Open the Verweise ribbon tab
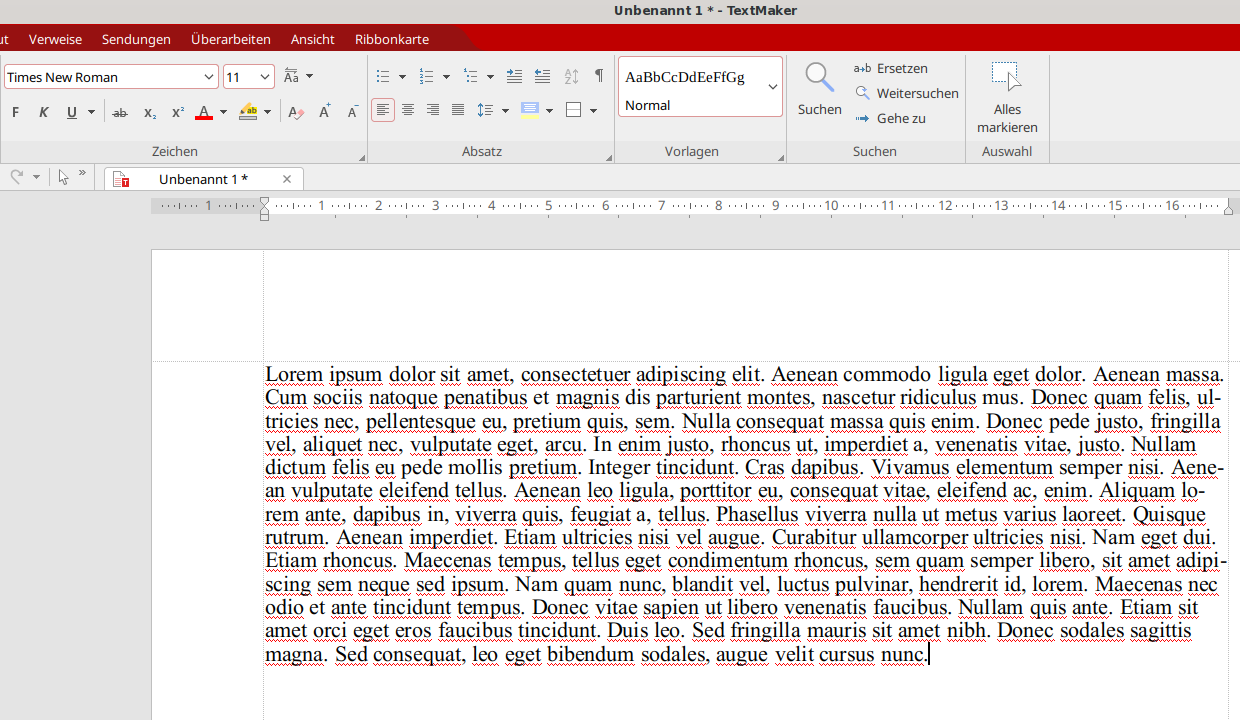Screen dimensions: 1240x720 pos(55,39)
